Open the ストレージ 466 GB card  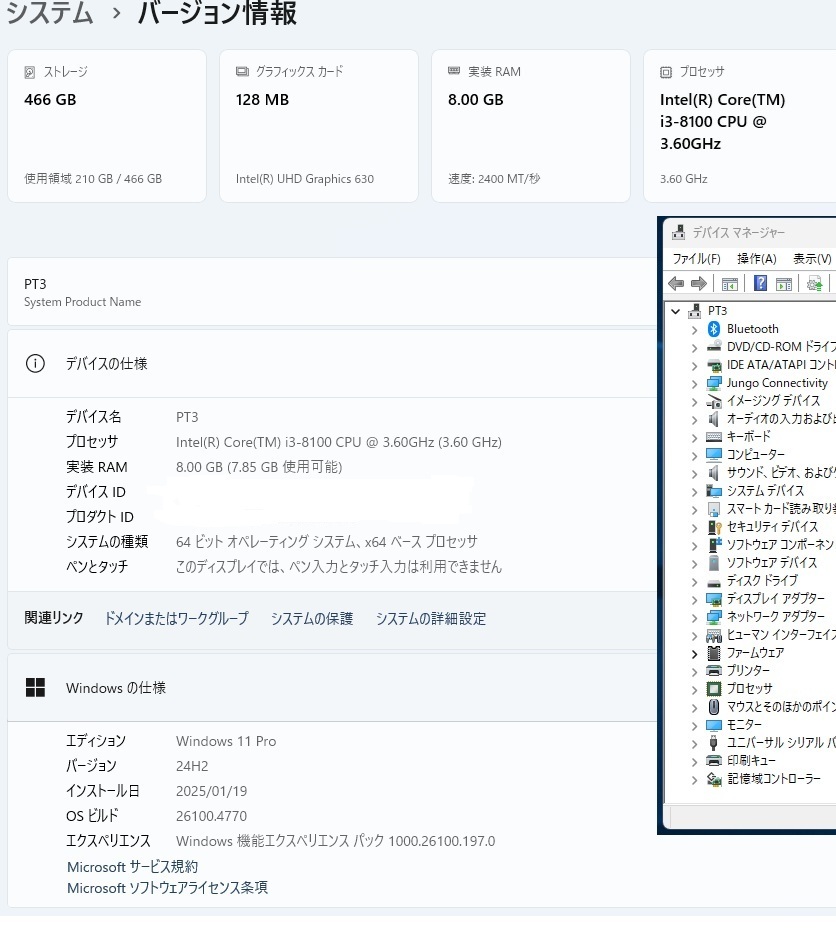[x=107, y=126]
